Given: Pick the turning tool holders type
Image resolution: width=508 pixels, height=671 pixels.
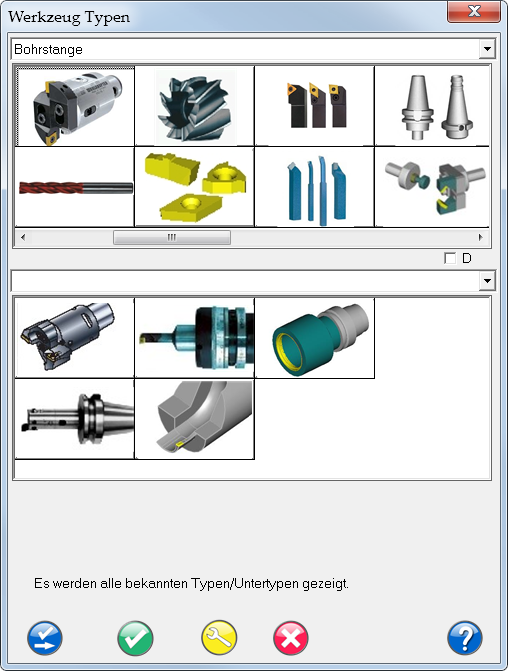Looking at the screenshot, I should (315, 106).
